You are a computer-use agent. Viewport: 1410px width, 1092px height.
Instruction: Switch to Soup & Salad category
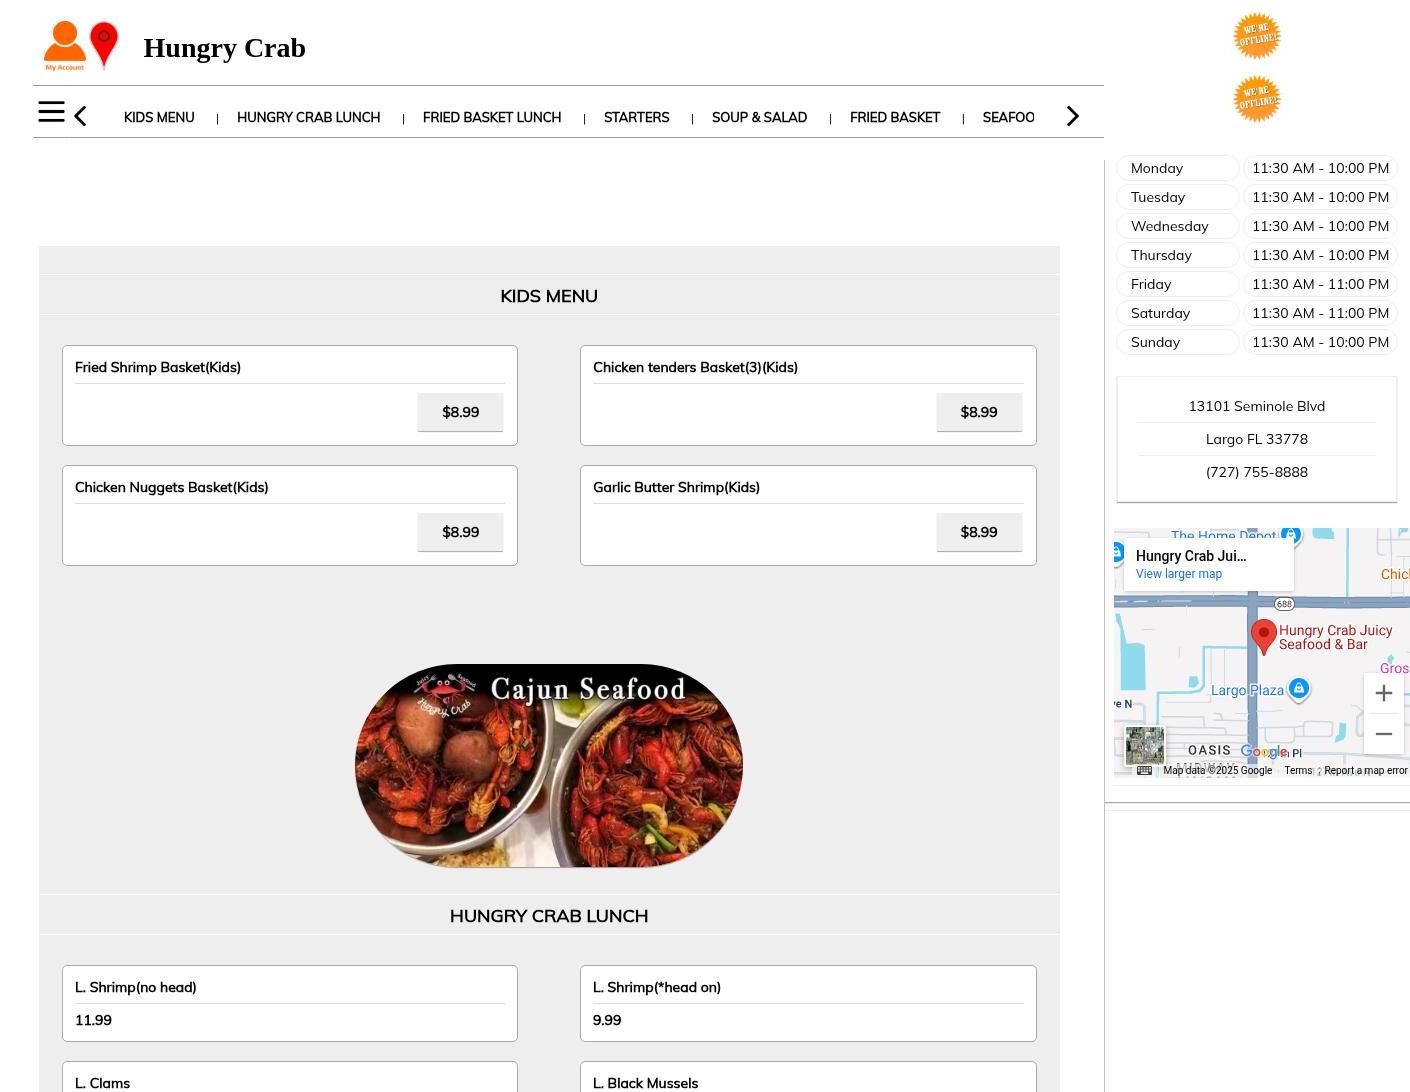[759, 117]
